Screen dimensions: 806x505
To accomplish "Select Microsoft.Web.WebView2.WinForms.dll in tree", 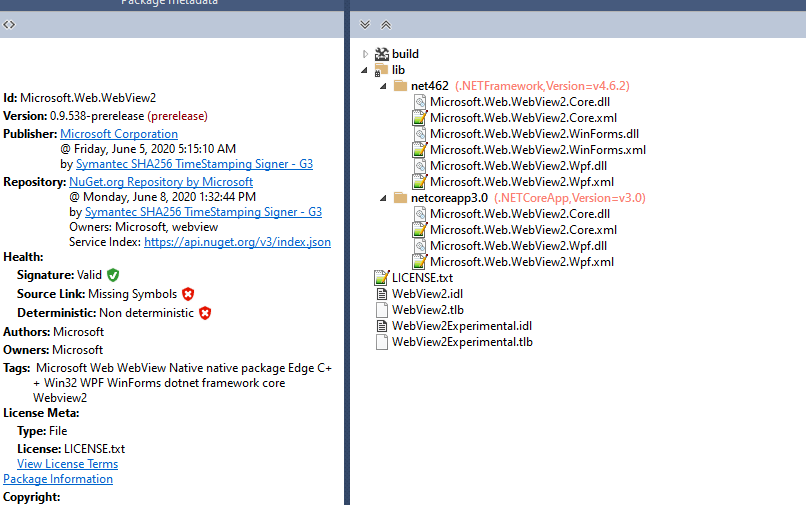I will pyautogui.click(x=534, y=134).
